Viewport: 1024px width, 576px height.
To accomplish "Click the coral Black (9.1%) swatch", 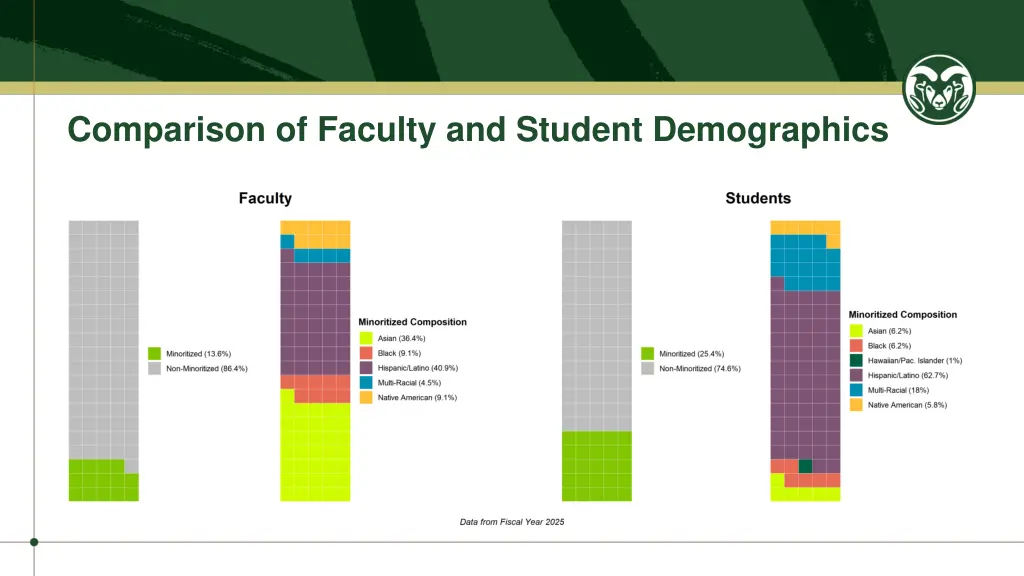I will tap(366, 353).
